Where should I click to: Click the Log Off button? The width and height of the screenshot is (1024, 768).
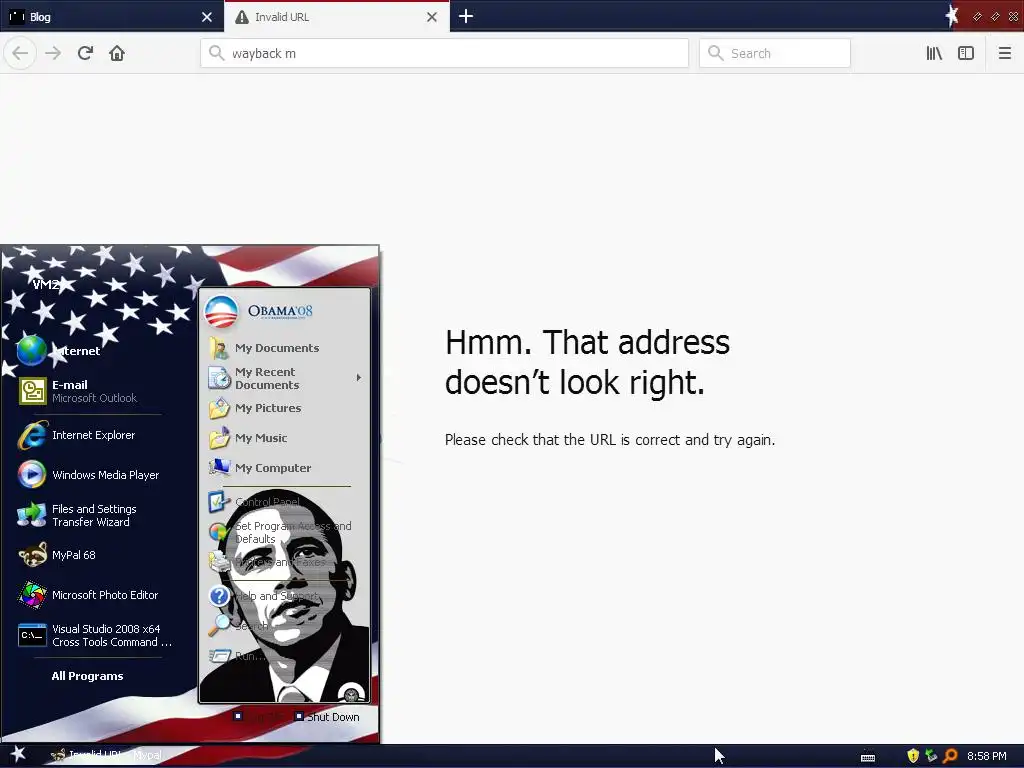click(259, 716)
